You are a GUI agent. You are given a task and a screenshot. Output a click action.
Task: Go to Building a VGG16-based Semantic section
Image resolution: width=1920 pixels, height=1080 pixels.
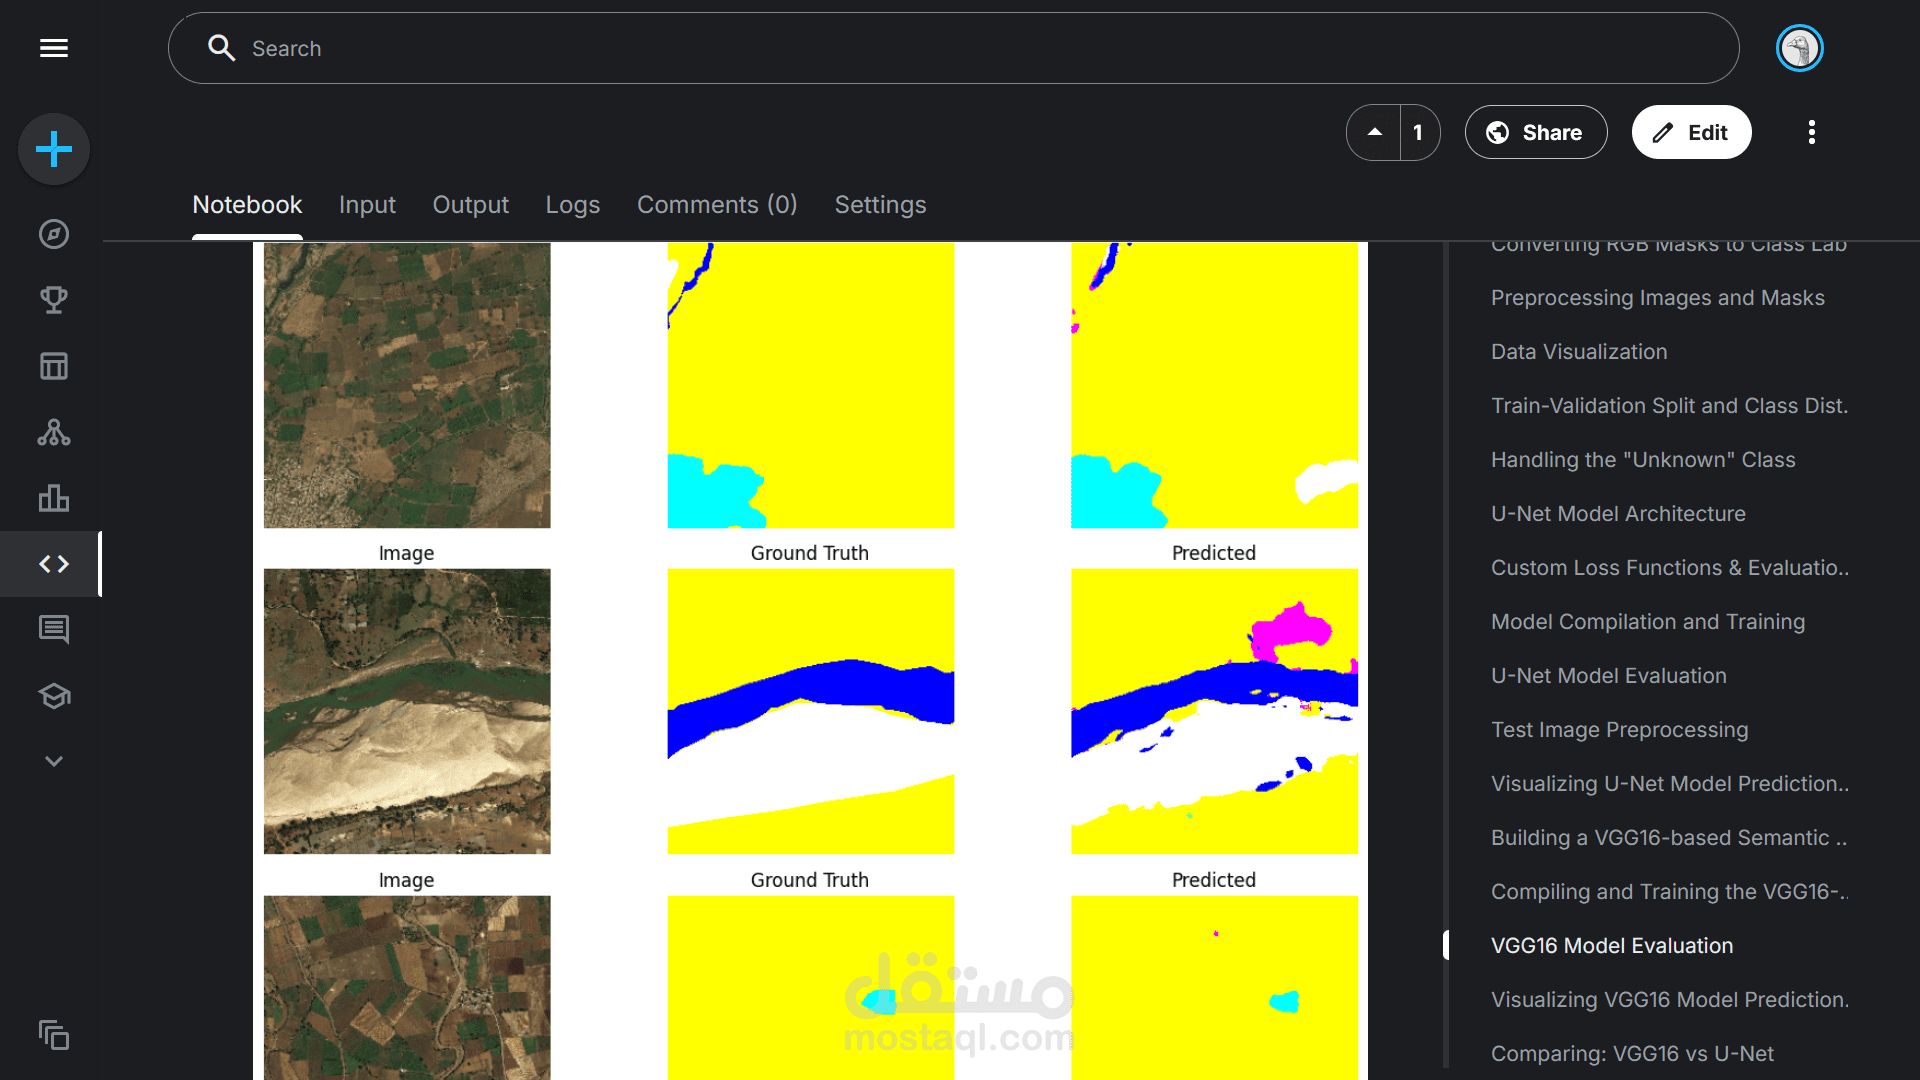(1668, 838)
